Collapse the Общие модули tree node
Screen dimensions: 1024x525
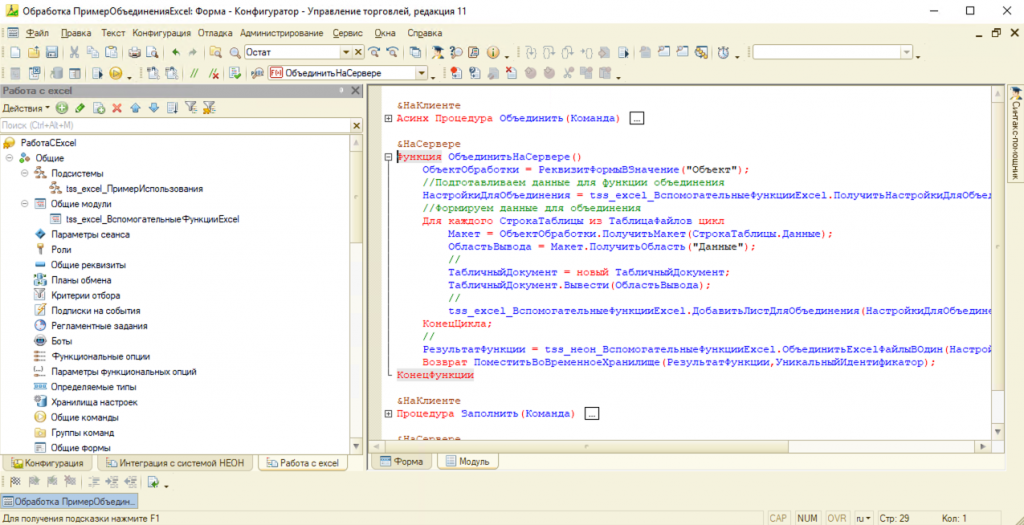[25, 204]
